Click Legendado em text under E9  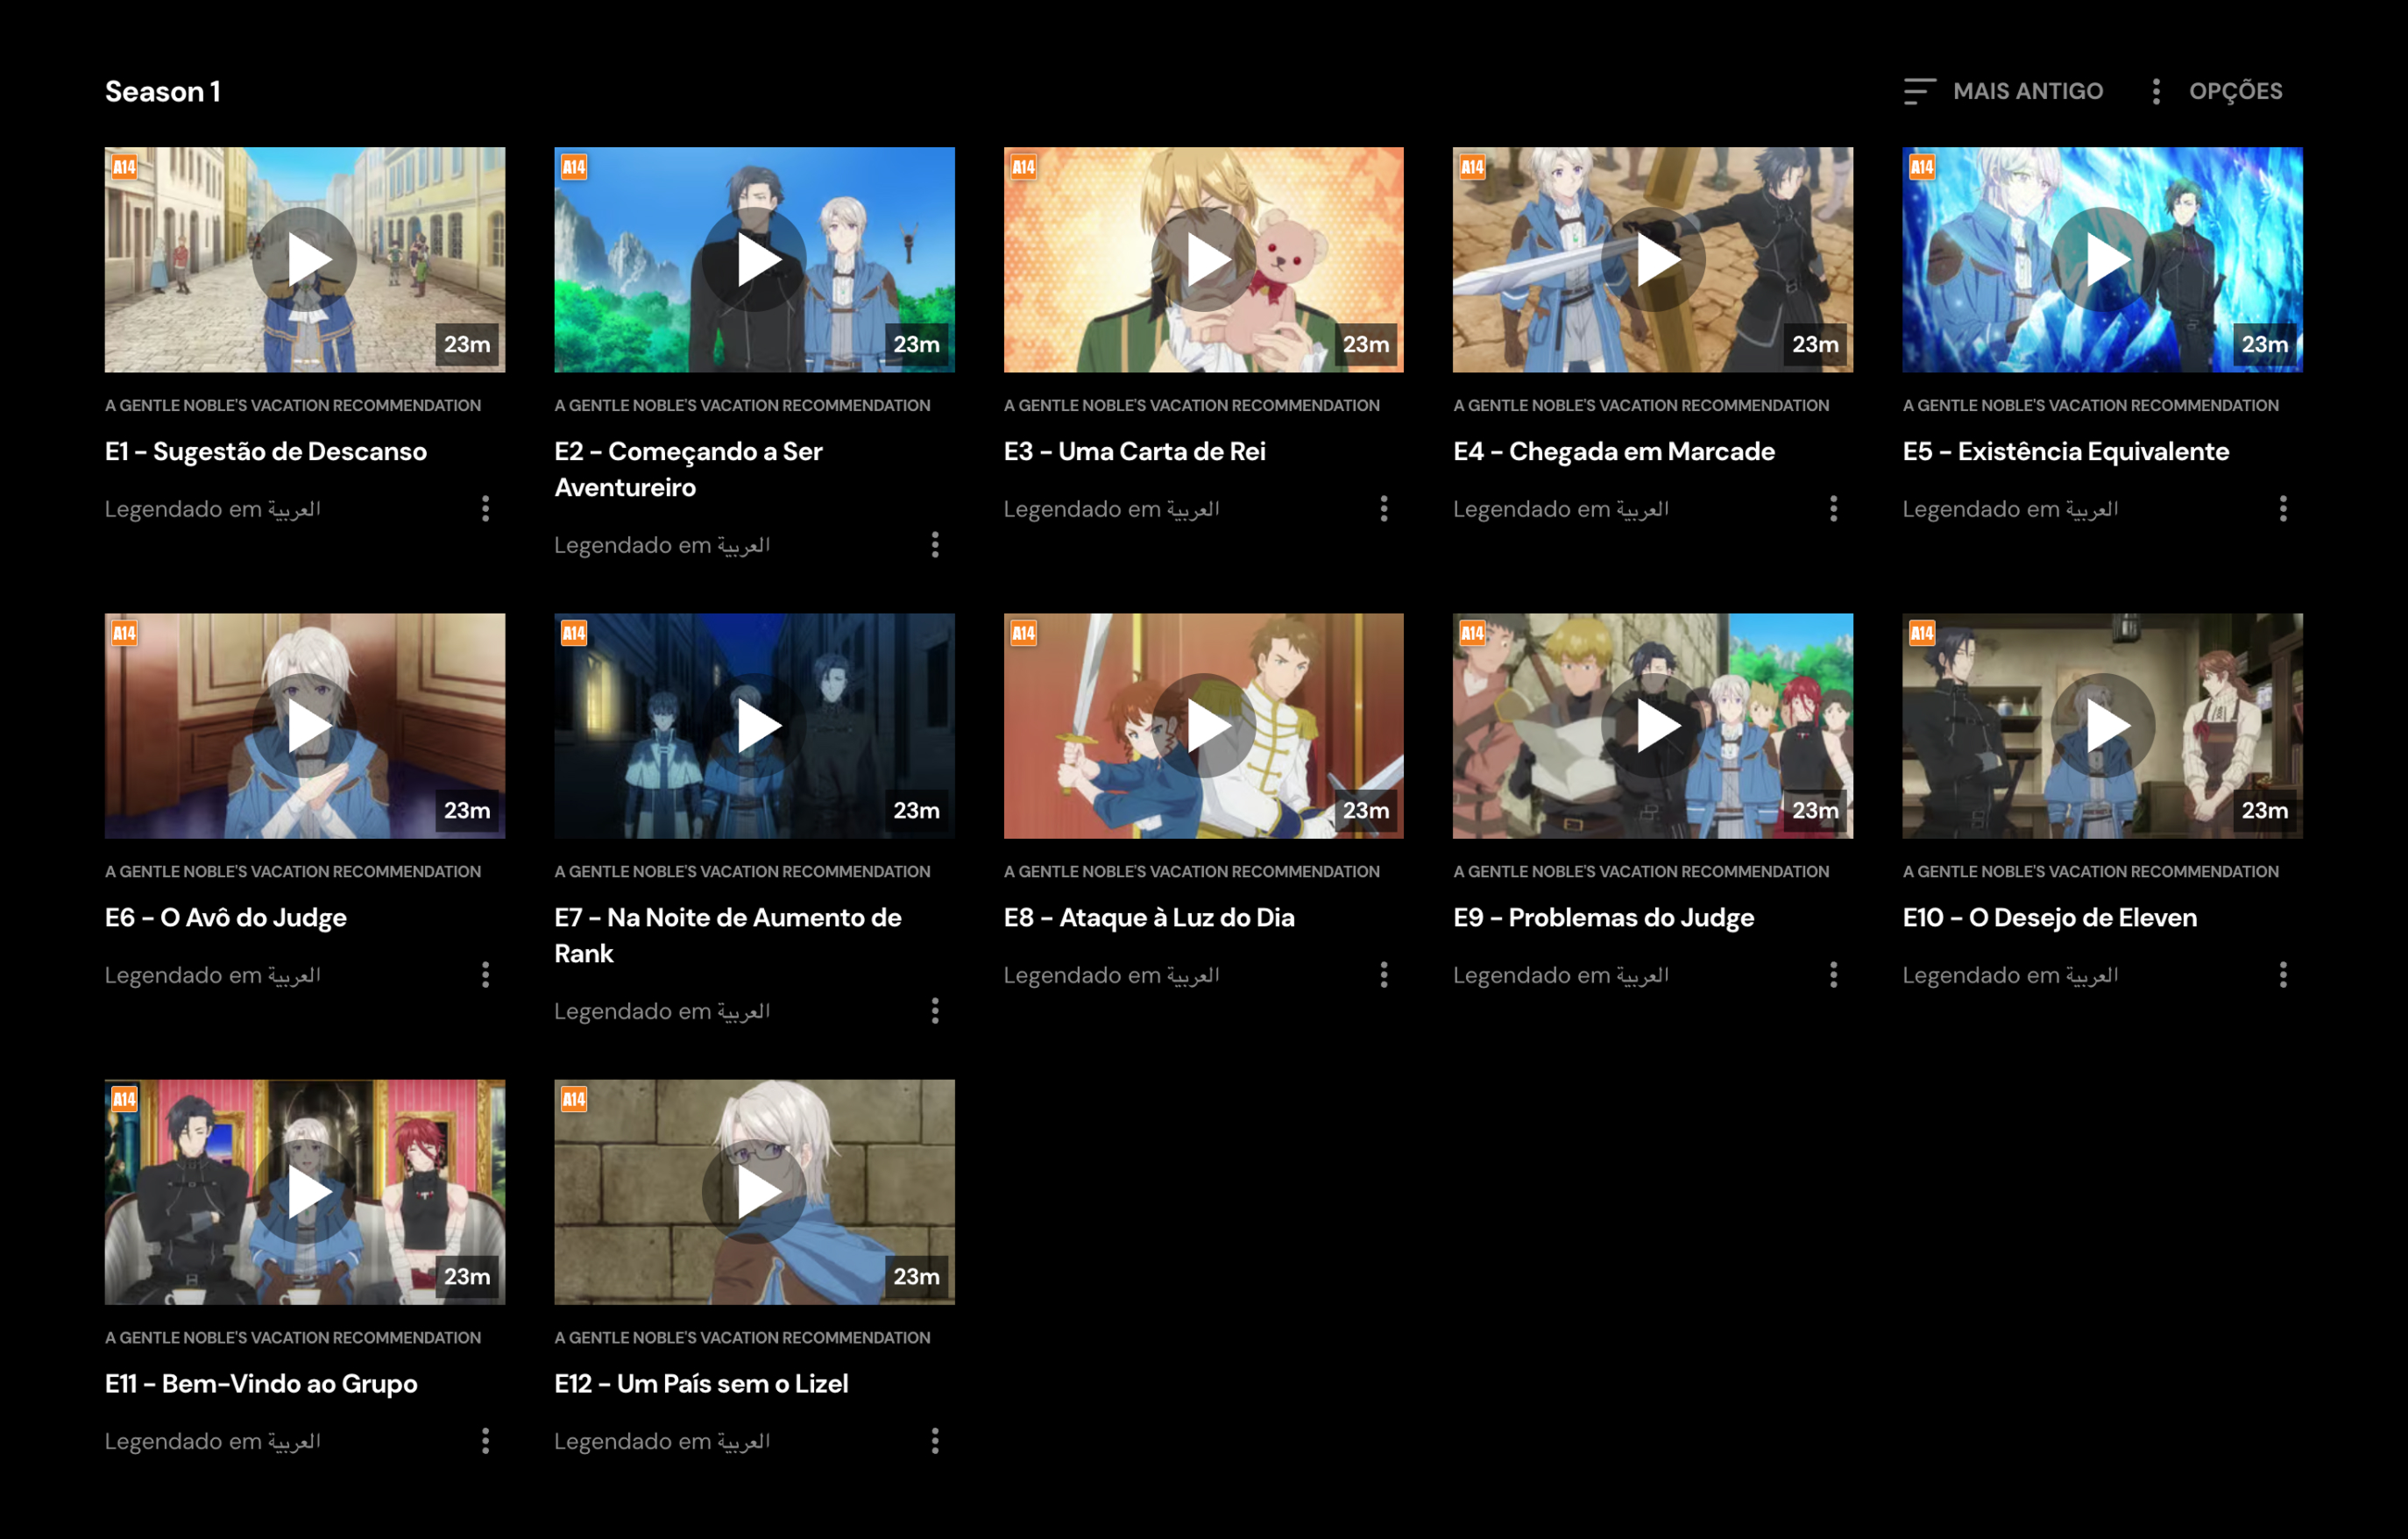click(1561, 975)
